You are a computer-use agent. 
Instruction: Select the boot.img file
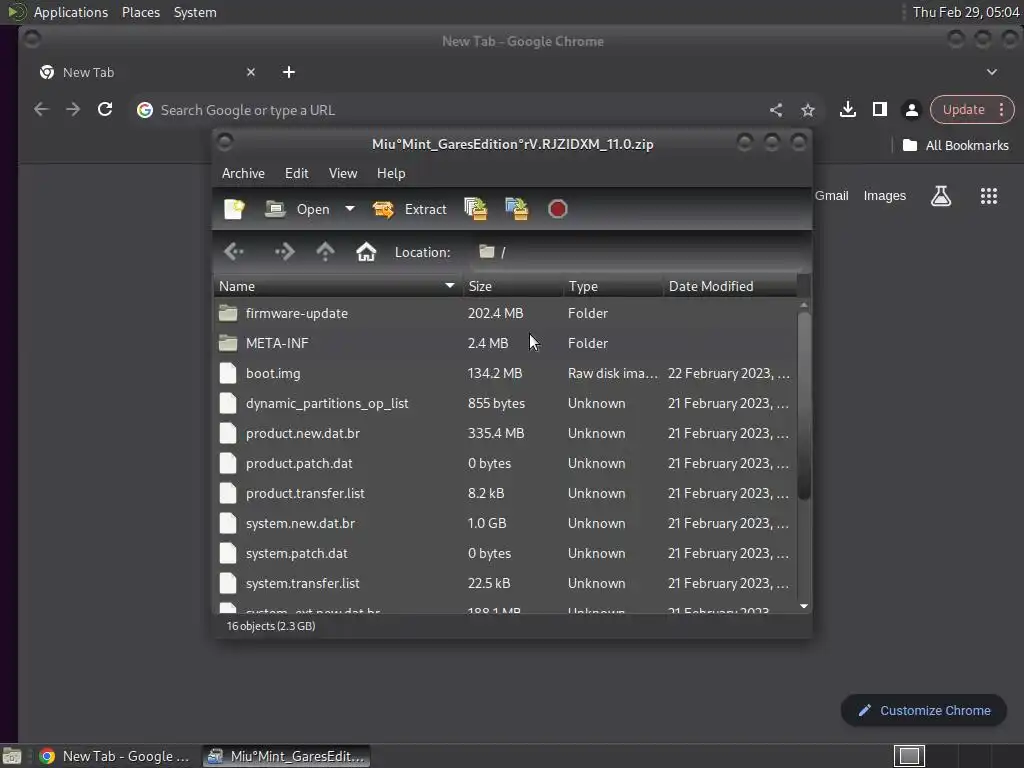[x=505, y=374]
